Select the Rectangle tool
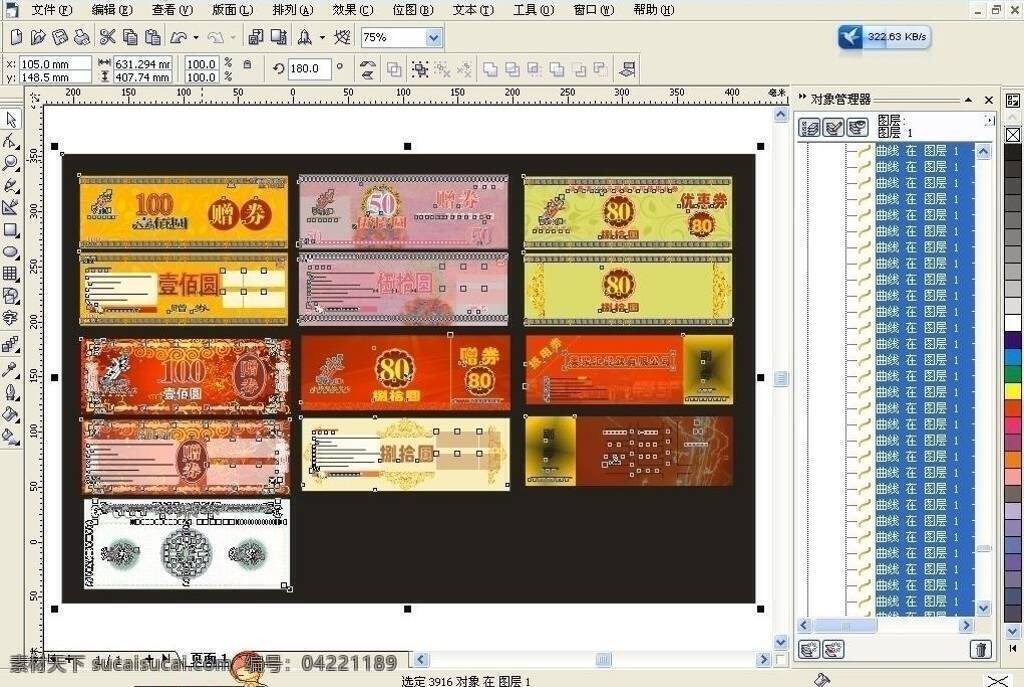The width and height of the screenshot is (1024, 687). click(x=11, y=230)
